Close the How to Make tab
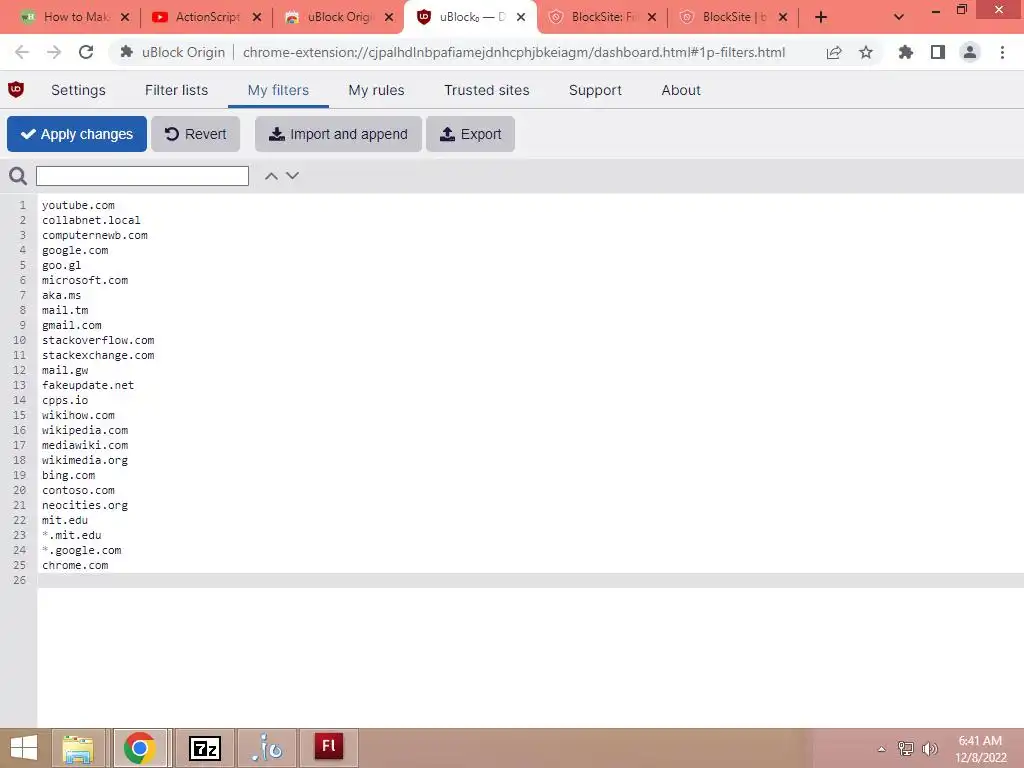Screen dimensions: 1024x768 pyautogui.click(x=125, y=17)
